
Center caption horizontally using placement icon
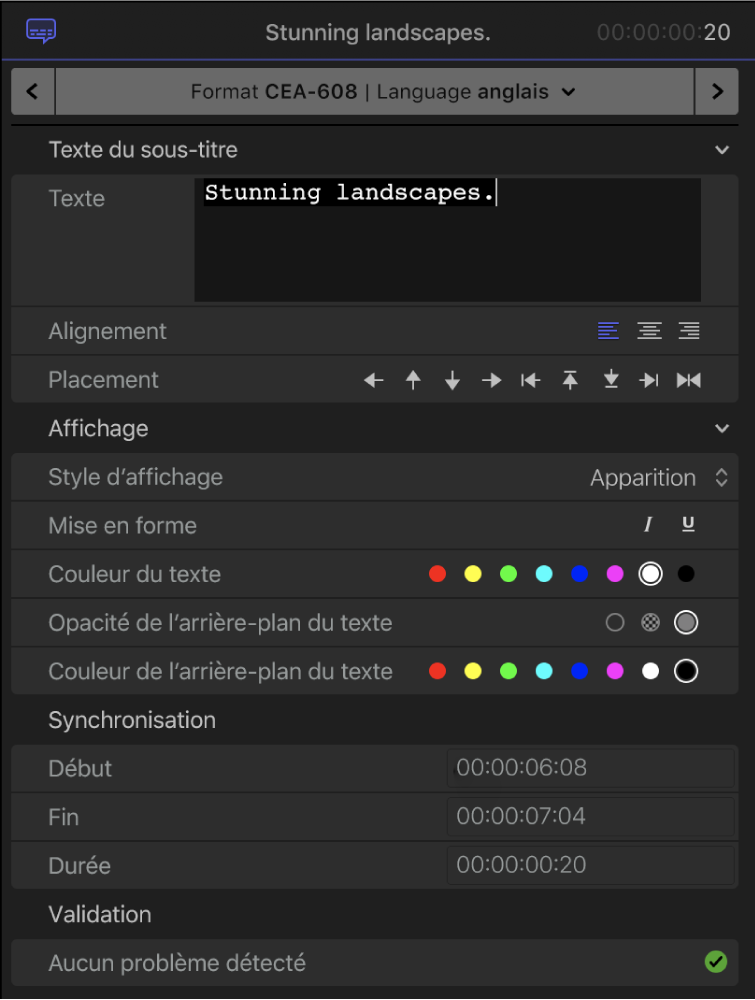pos(689,380)
